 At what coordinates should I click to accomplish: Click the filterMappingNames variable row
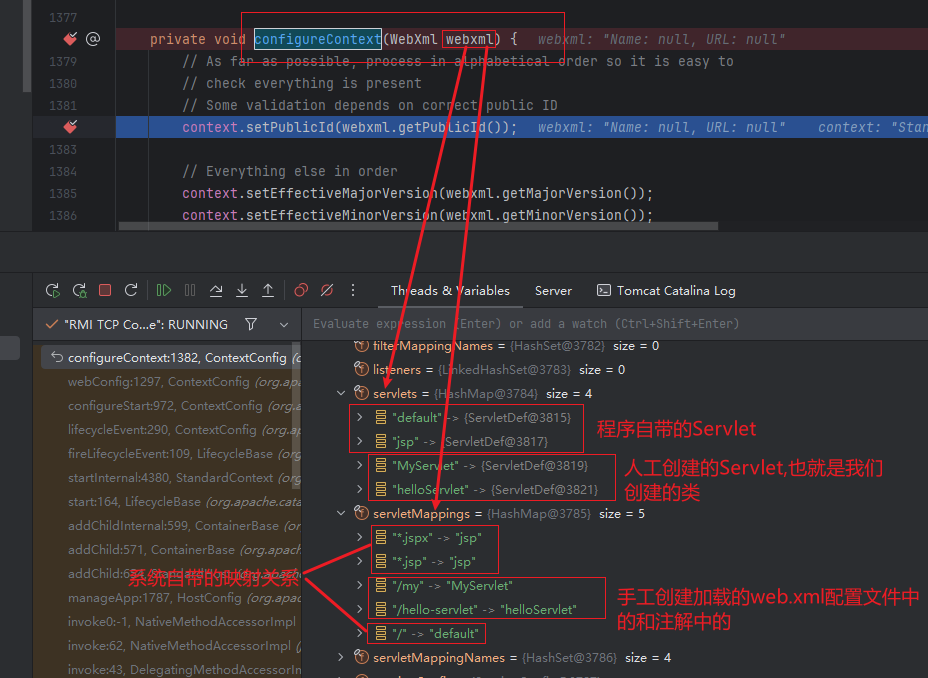tap(616, 346)
